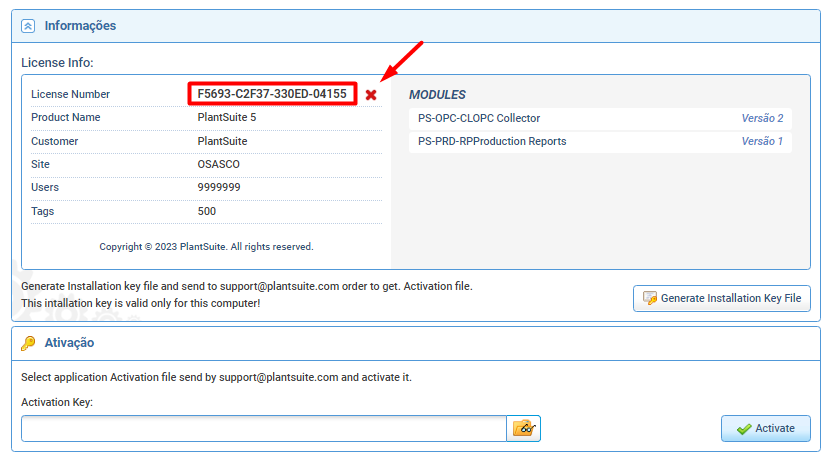Click the License Info: heading
837x466 pixels.
pos(57,62)
